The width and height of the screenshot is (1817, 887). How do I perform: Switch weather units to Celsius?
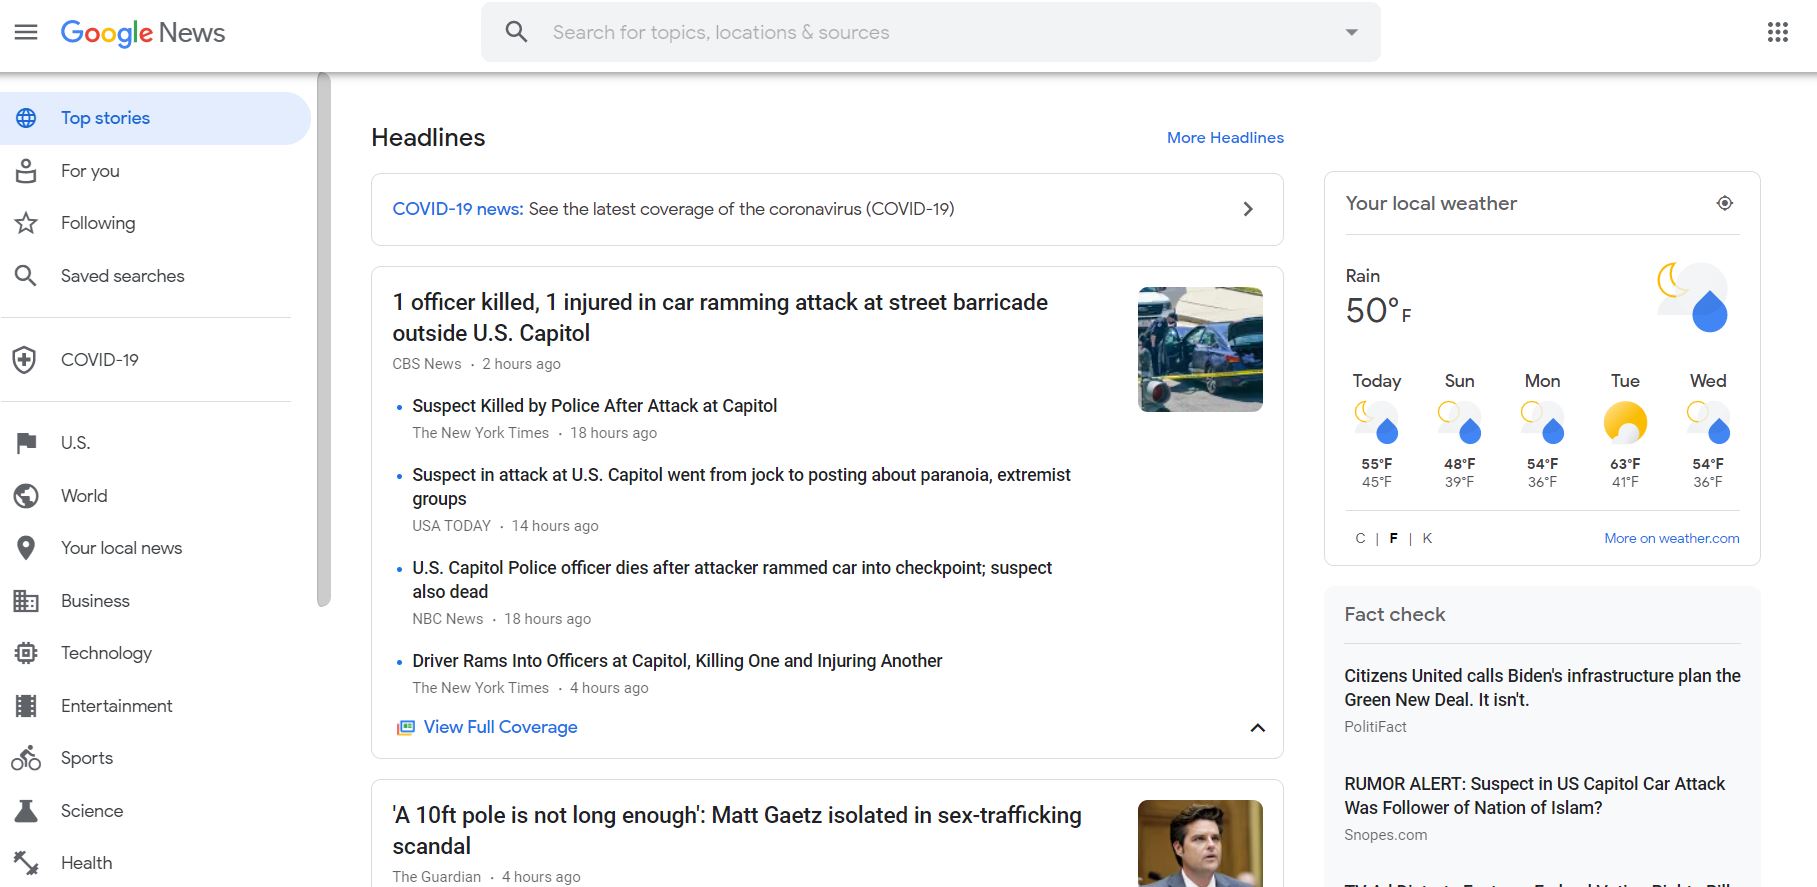(1360, 538)
